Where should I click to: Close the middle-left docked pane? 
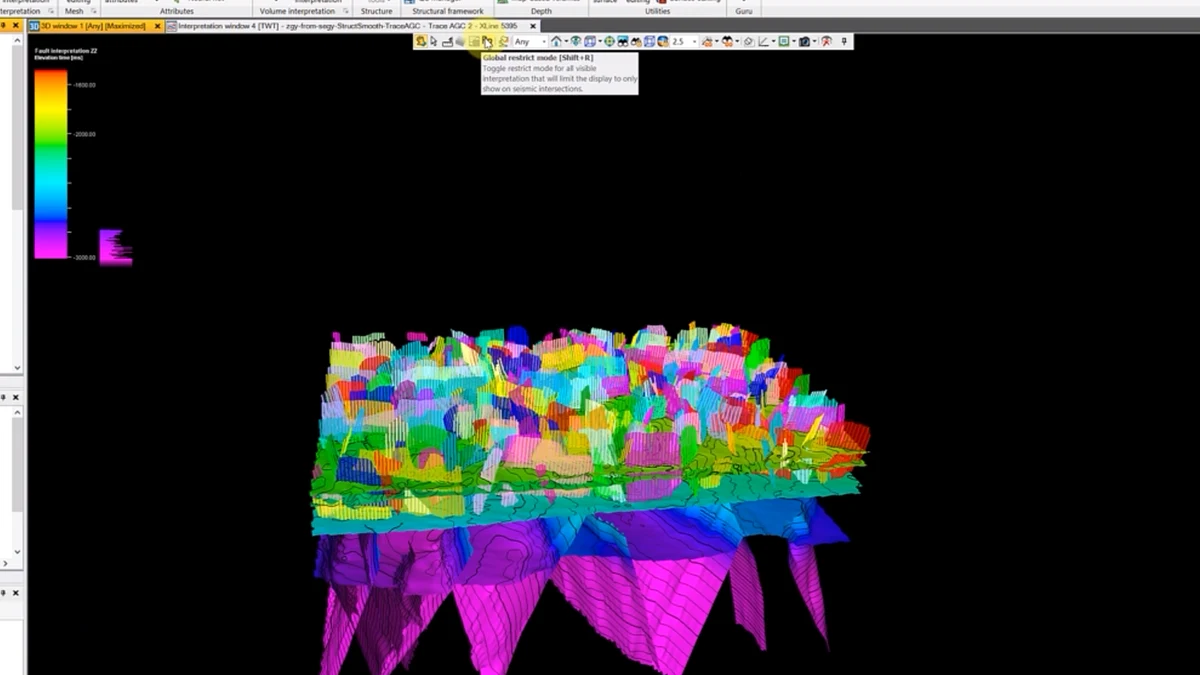coord(16,397)
